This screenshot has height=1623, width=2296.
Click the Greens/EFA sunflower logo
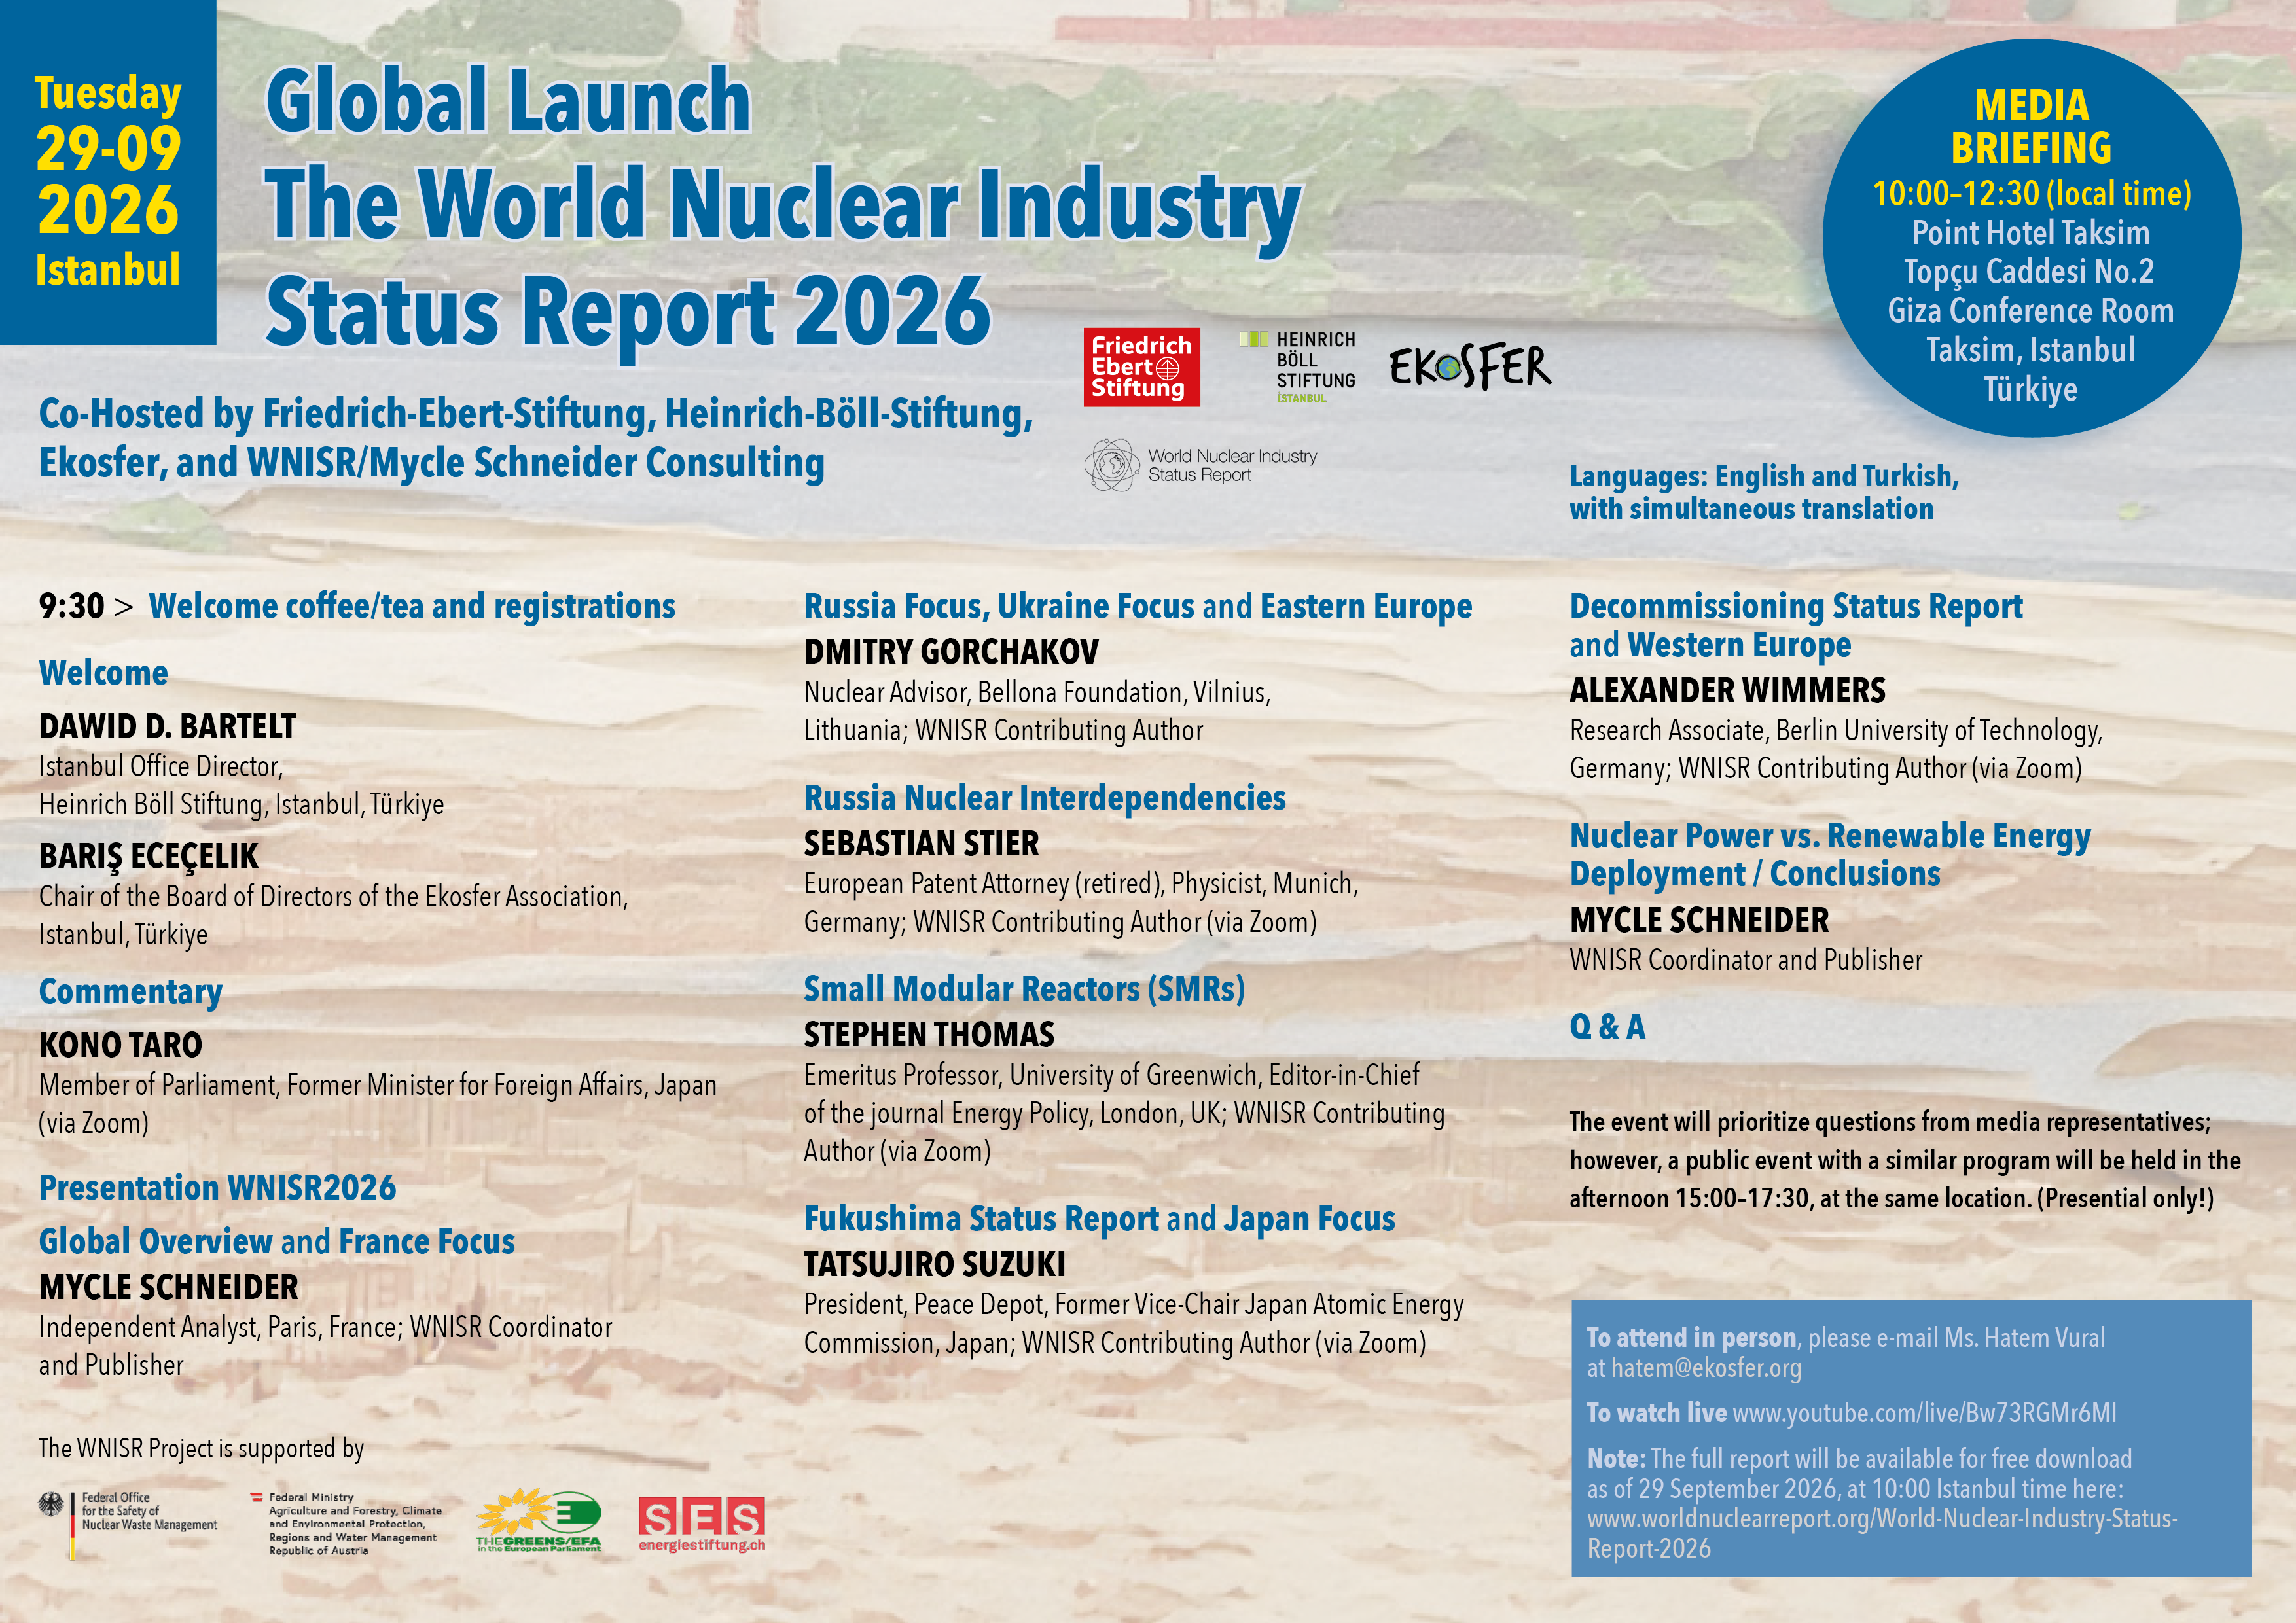pos(539,1520)
